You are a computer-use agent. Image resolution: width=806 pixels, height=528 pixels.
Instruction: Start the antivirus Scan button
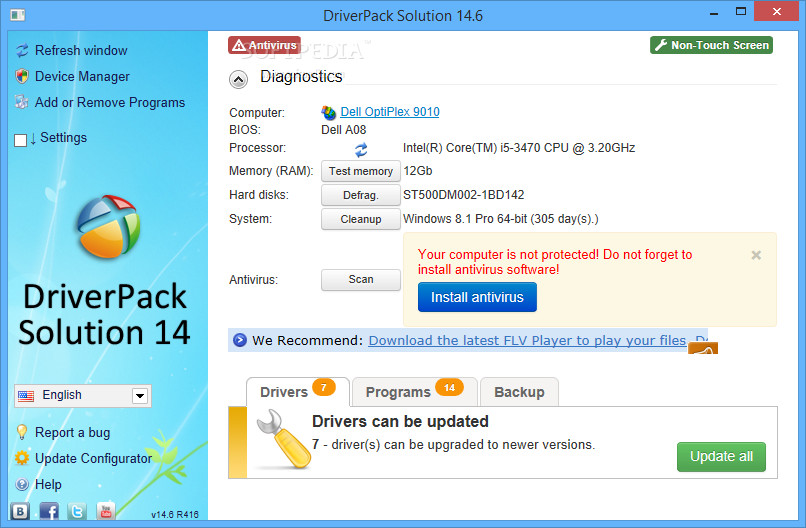pos(361,280)
